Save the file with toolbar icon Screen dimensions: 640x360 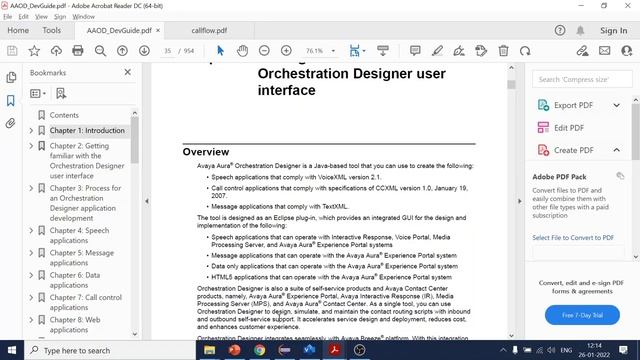click(12, 51)
